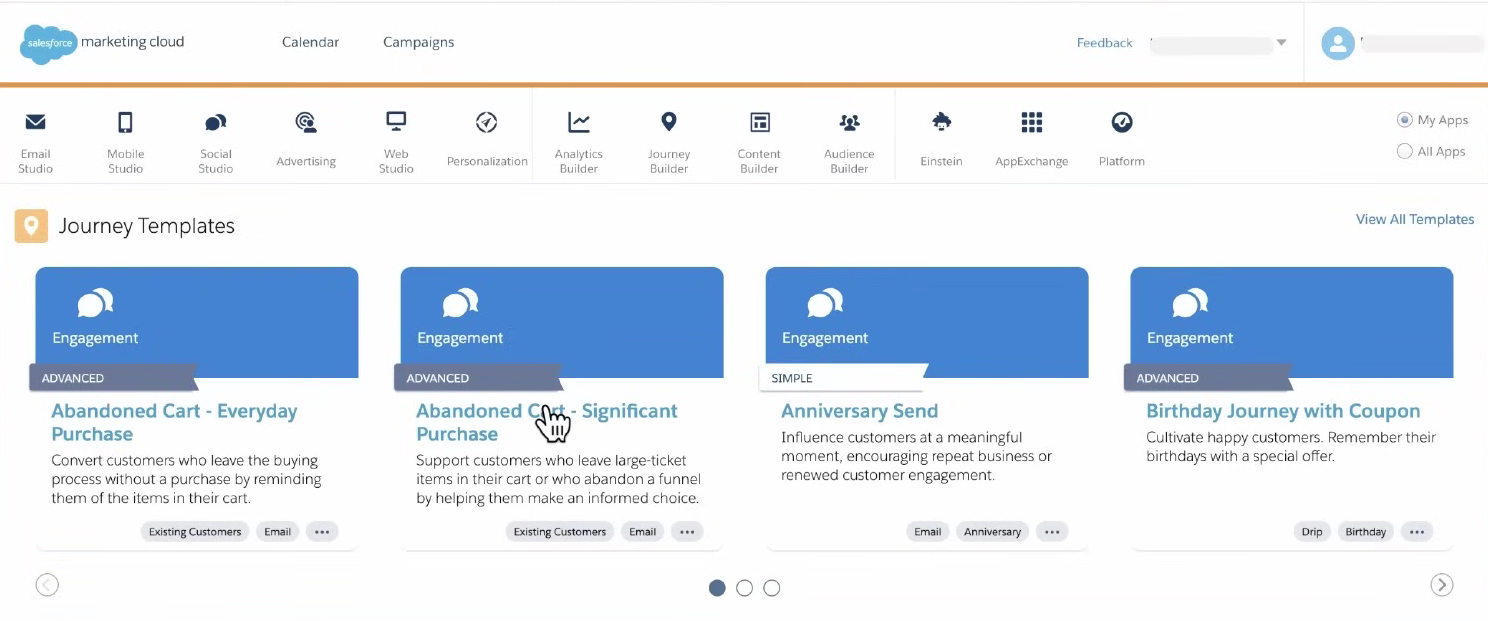Viewport: 1488px width, 621px height.
Task: Click Email tag on Everyday Purchase card
Action: tap(278, 532)
